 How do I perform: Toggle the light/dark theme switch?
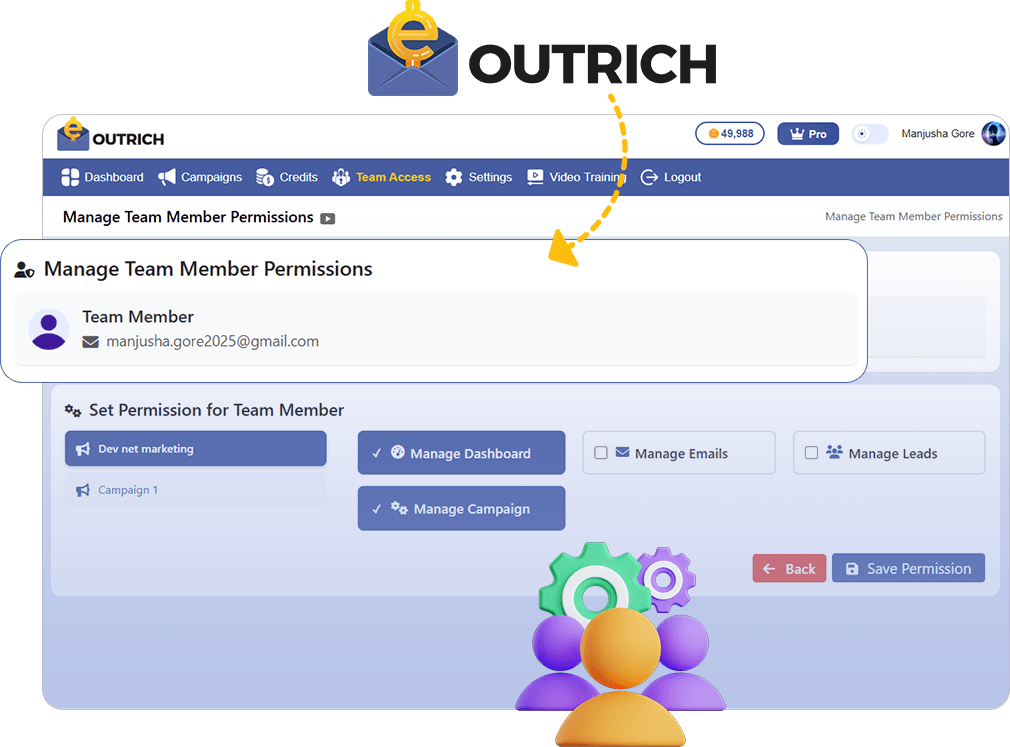(x=869, y=134)
